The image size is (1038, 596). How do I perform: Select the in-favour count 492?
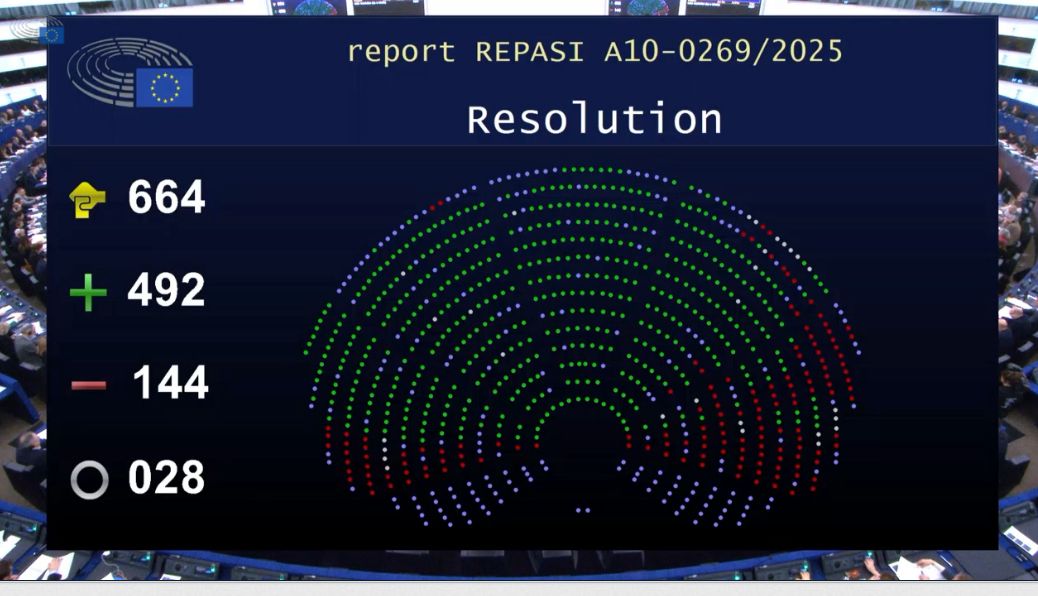166,291
